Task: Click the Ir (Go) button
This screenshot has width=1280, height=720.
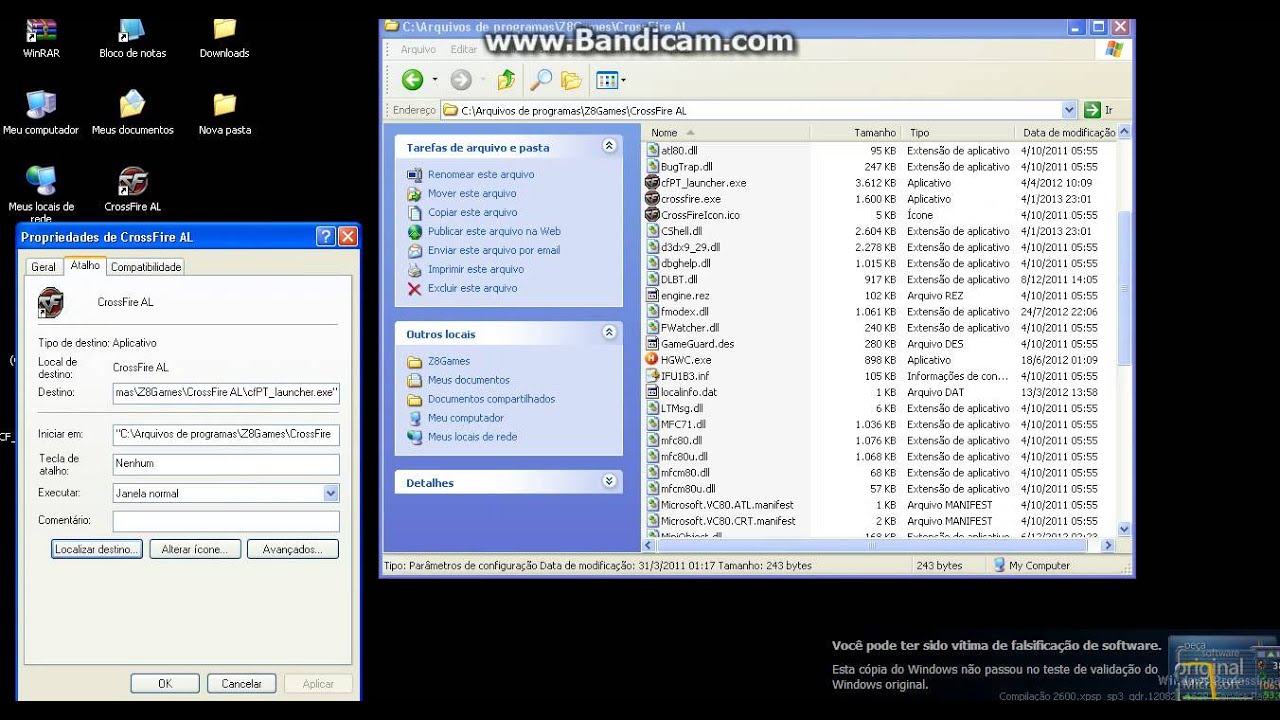Action: 1099,110
